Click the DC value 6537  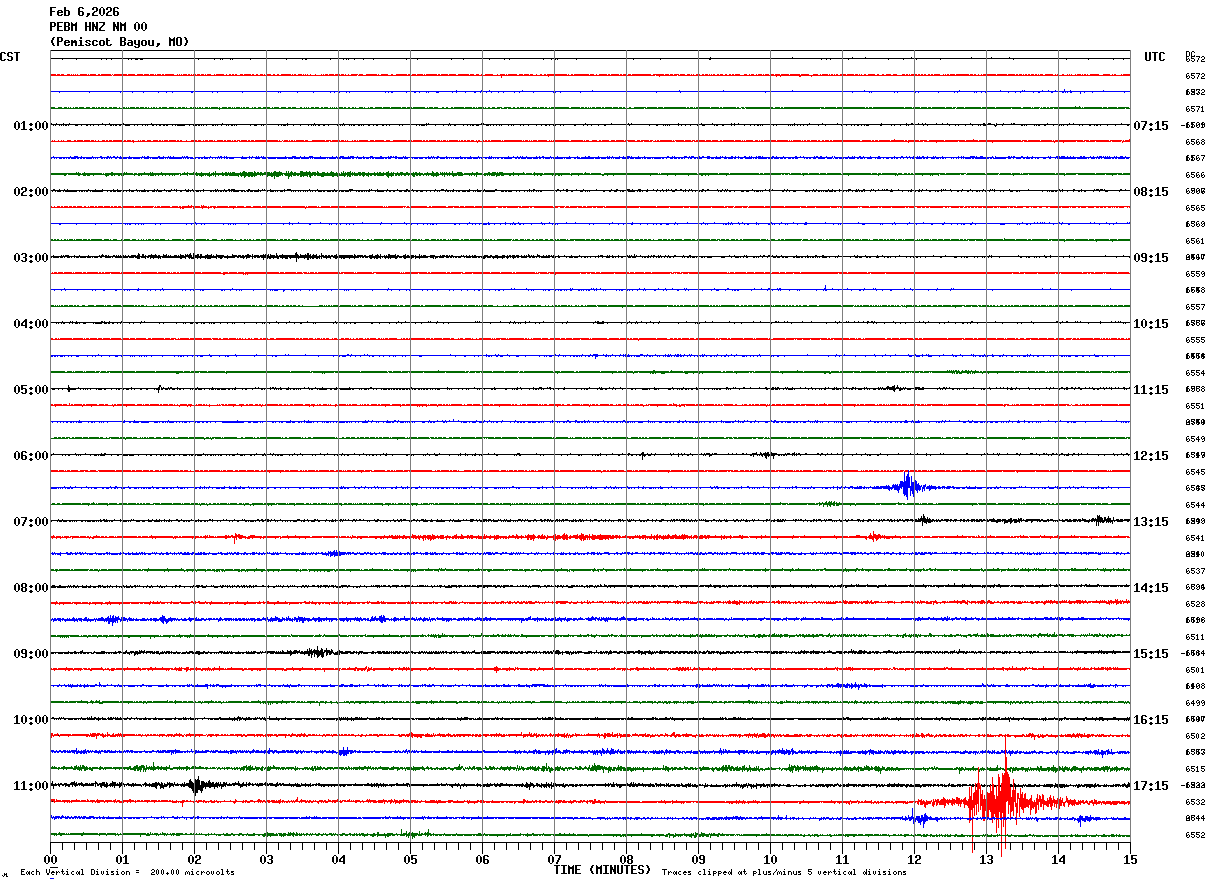[1194, 571]
